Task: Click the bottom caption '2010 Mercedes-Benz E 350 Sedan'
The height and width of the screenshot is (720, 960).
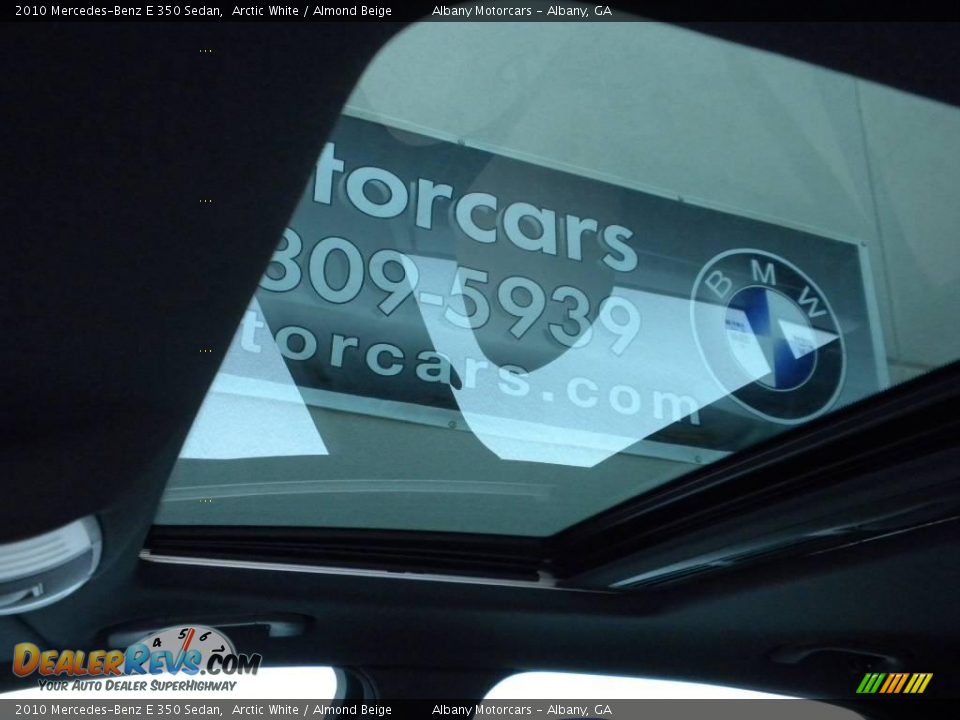Action: pos(118,710)
